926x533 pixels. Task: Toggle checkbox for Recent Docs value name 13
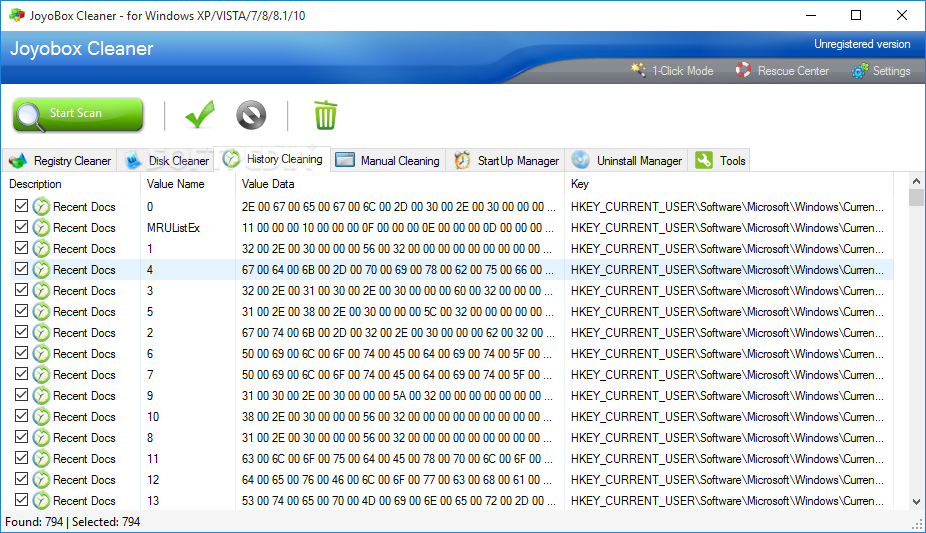(x=22, y=500)
